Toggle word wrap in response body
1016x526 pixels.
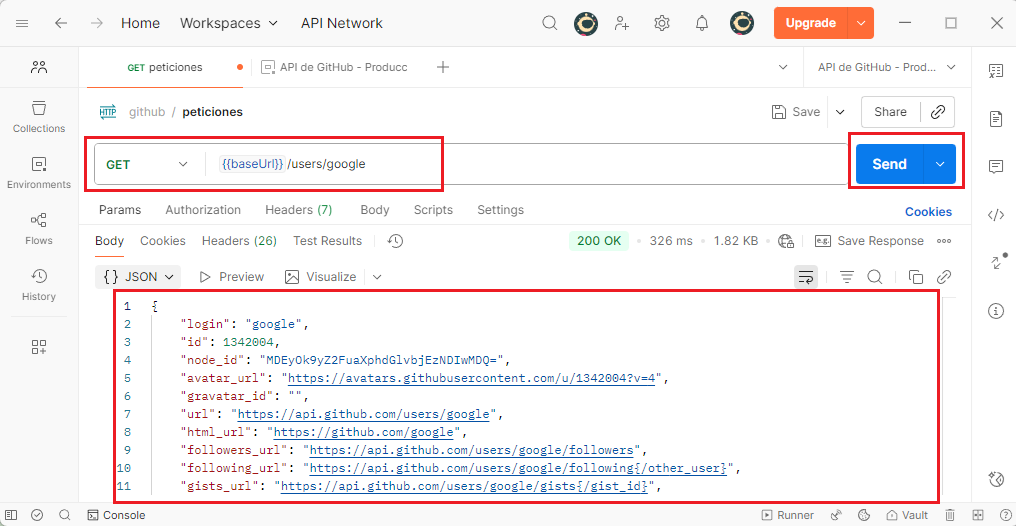coord(805,277)
